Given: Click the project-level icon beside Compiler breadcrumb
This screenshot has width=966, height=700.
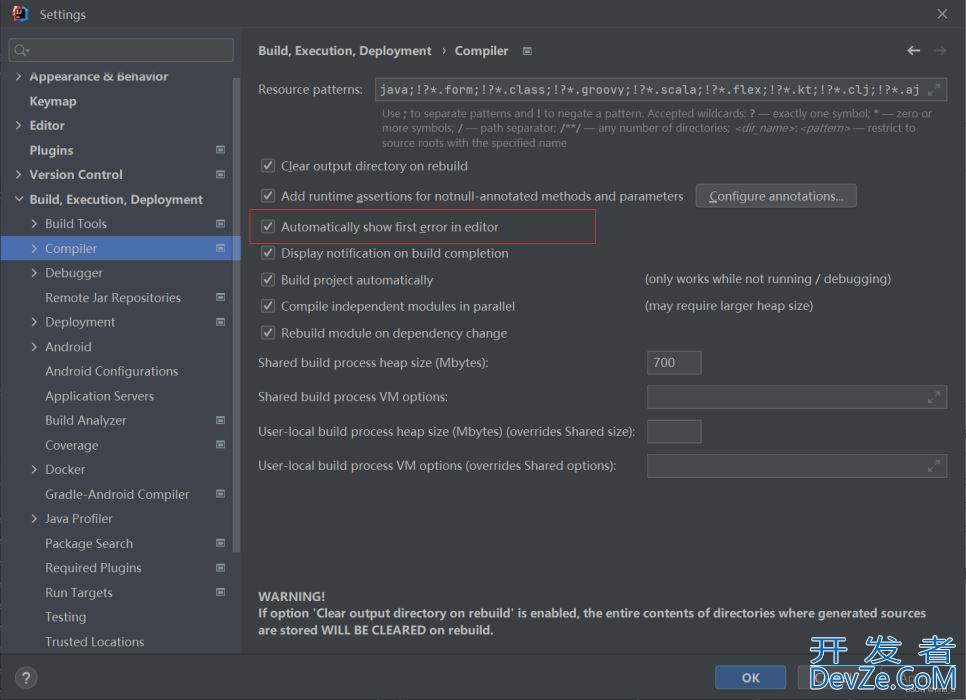Looking at the screenshot, I should pos(527,51).
